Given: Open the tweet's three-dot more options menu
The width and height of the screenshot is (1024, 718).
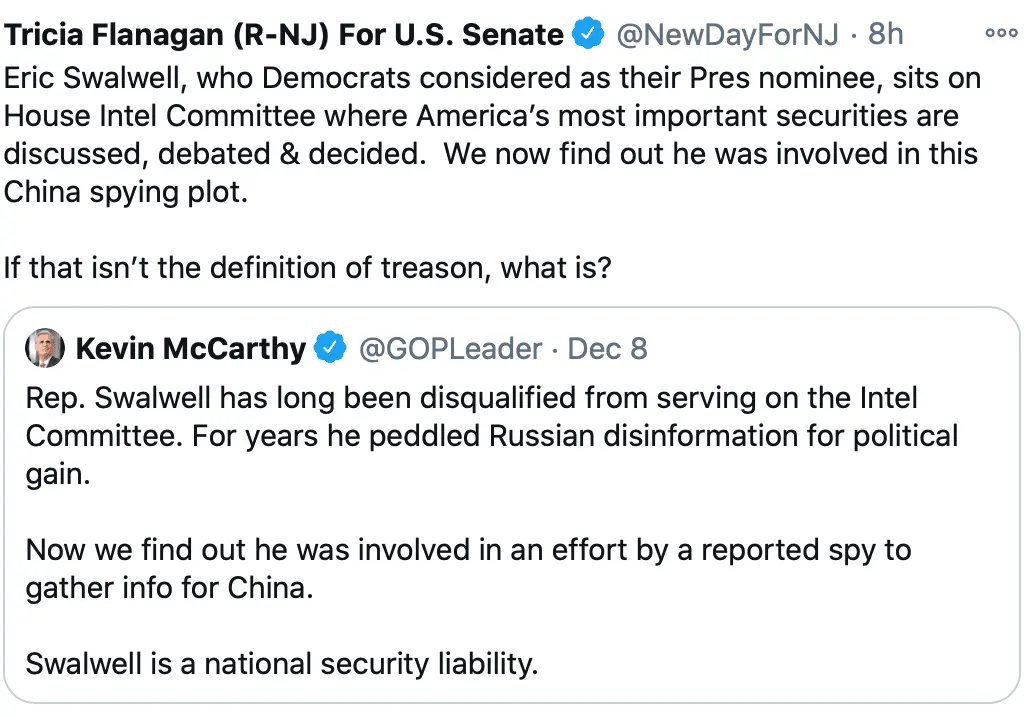Looking at the screenshot, I should (x=1000, y=33).
